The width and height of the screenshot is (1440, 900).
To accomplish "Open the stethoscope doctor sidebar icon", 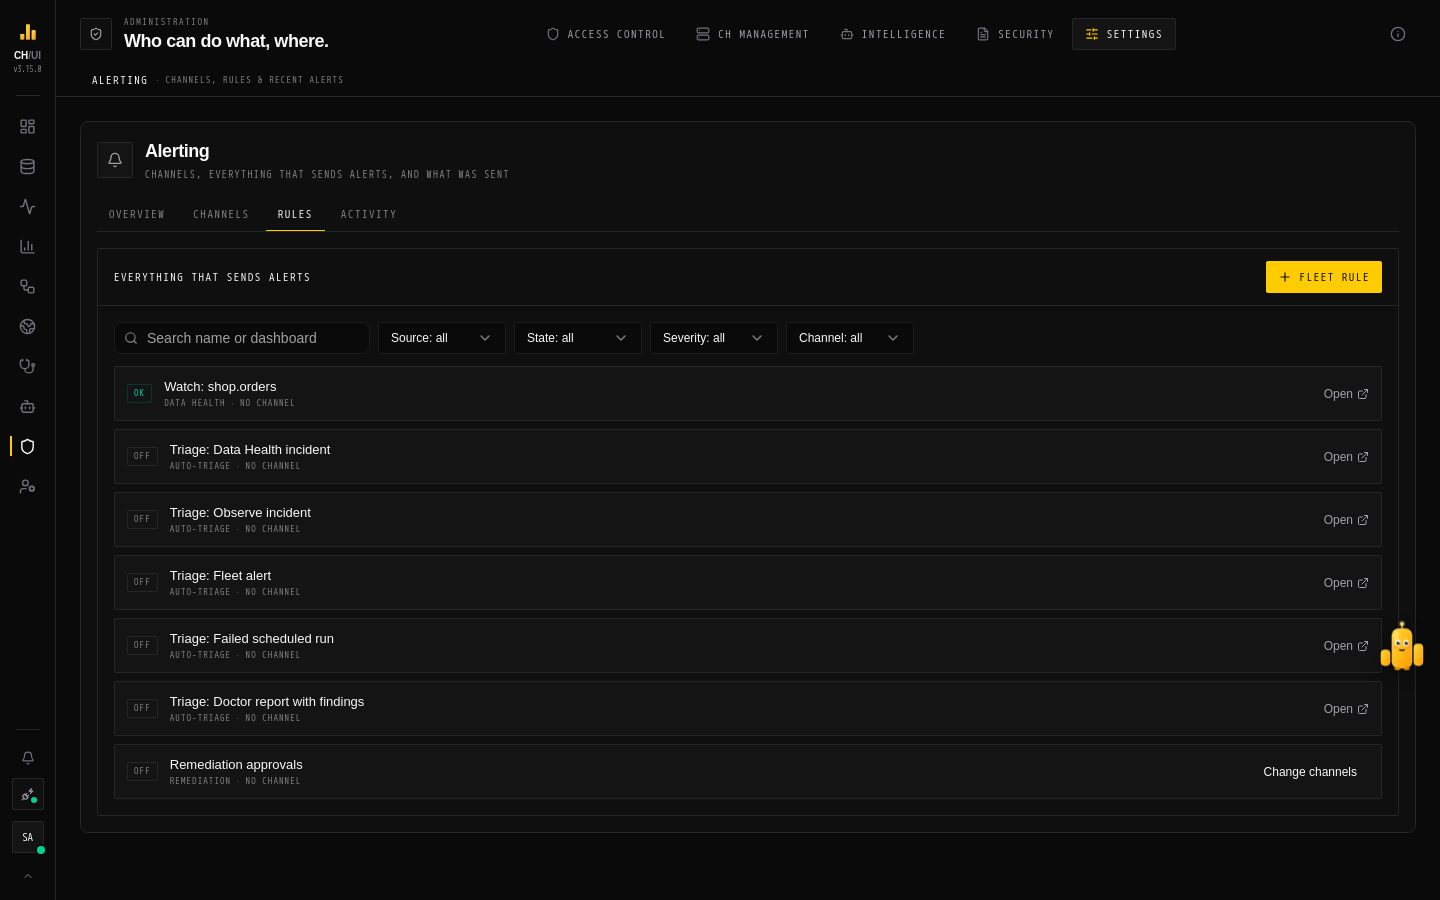I will [27, 367].
